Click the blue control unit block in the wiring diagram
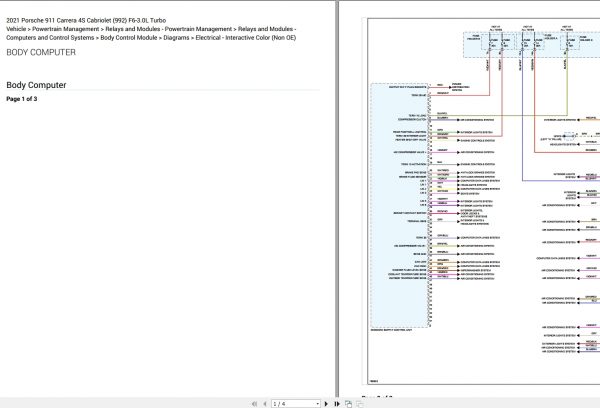The width and height of the screenshot is (600, 408). (x=399, y=205)
